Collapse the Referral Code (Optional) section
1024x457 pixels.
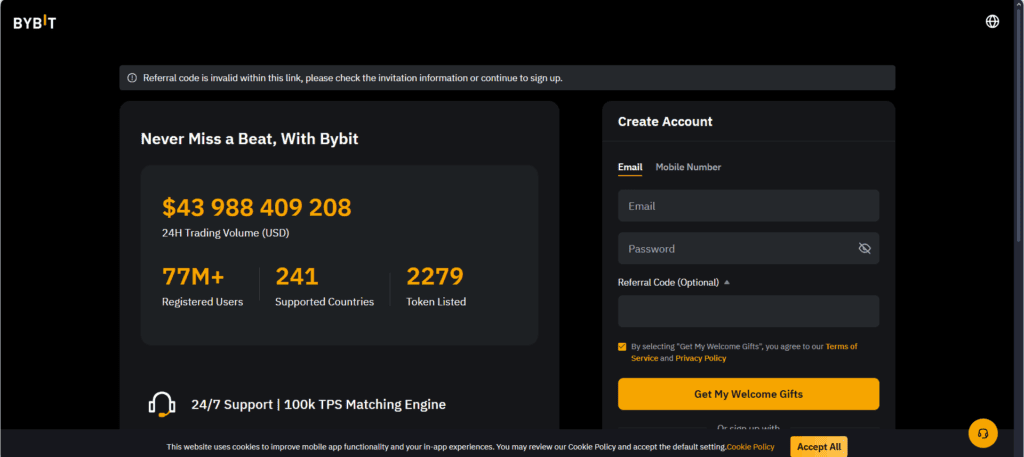(x=727, y=283)
